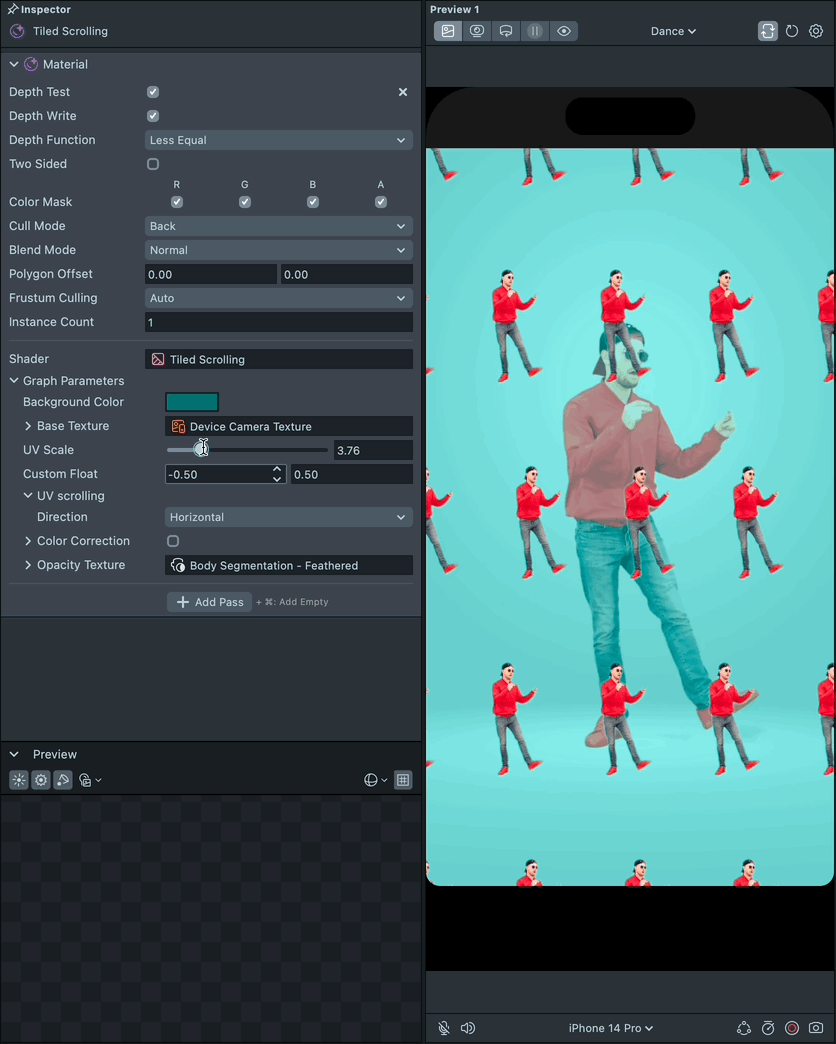Click the muted microphone icon
The image size is (836, 1044).
tap(444, 1028)
